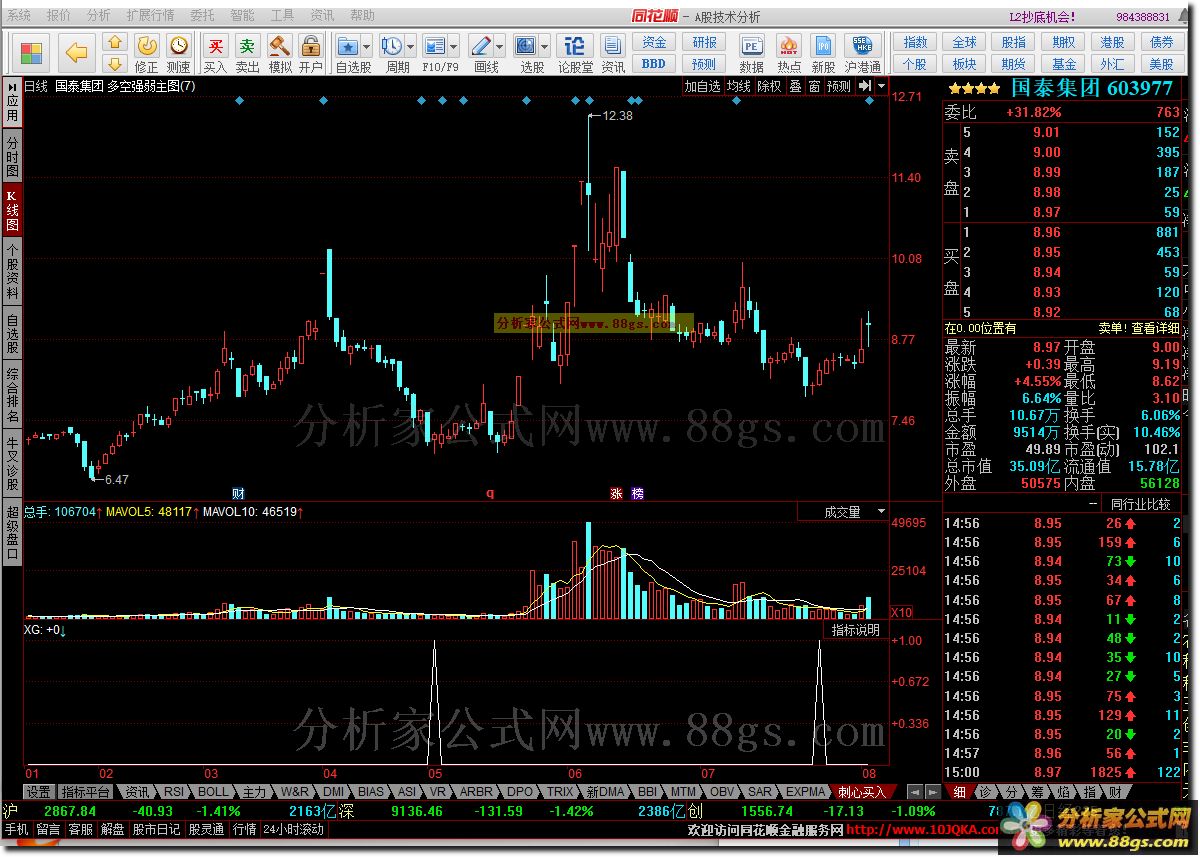Select the 个股资料 sidebar tab
Screen dimensions: 1200x857
point(12,271)
